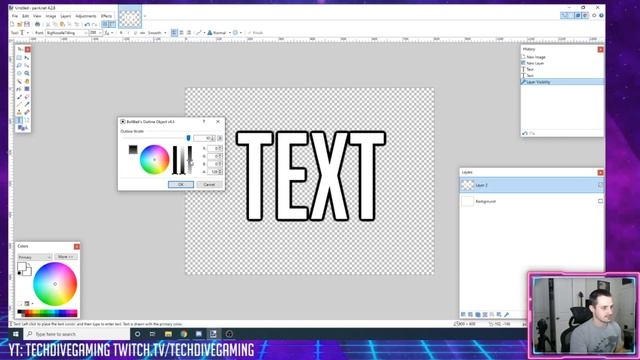Open the Adjustments menu
The height and width of the screenshot is (360, 640).
[86, 16]
